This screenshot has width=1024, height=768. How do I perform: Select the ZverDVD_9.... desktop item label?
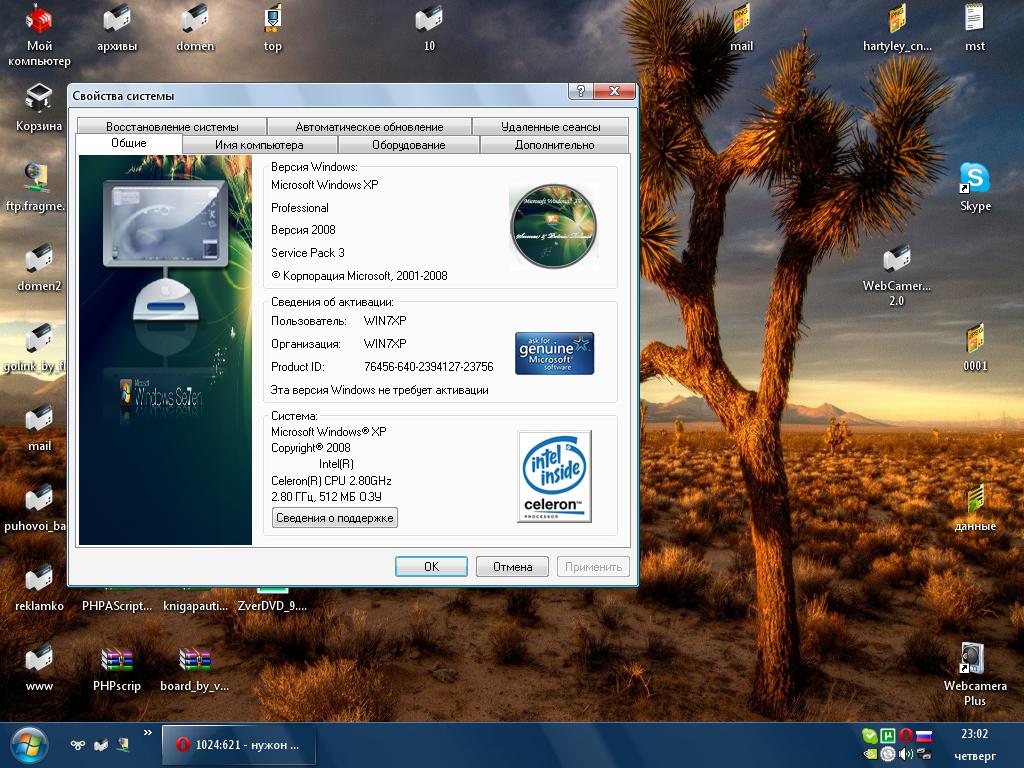coord(272,606)
